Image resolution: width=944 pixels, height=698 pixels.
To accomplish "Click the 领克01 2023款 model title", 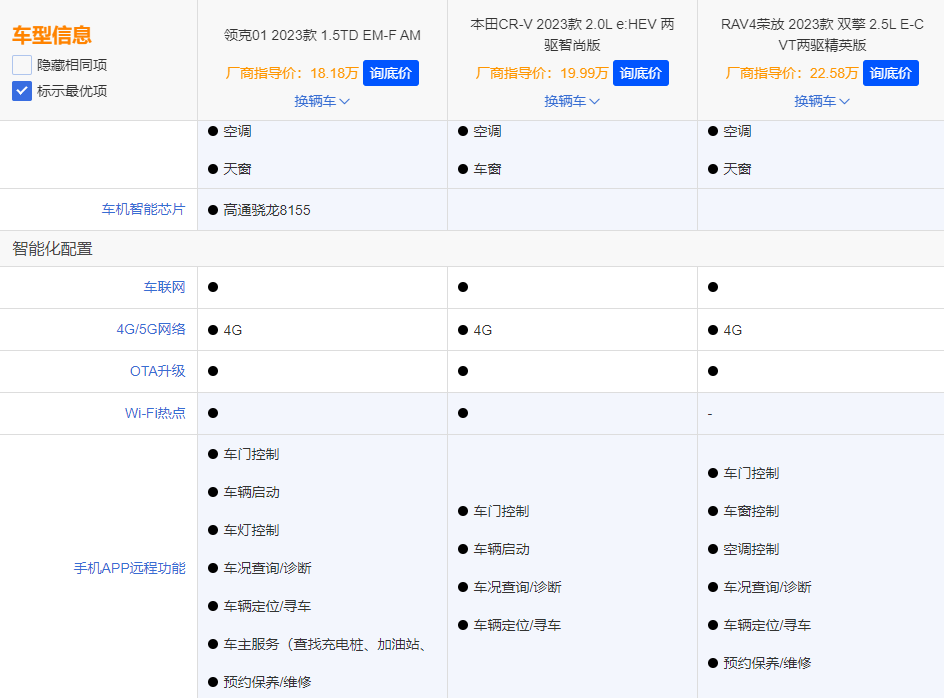I will pos(322,35).
